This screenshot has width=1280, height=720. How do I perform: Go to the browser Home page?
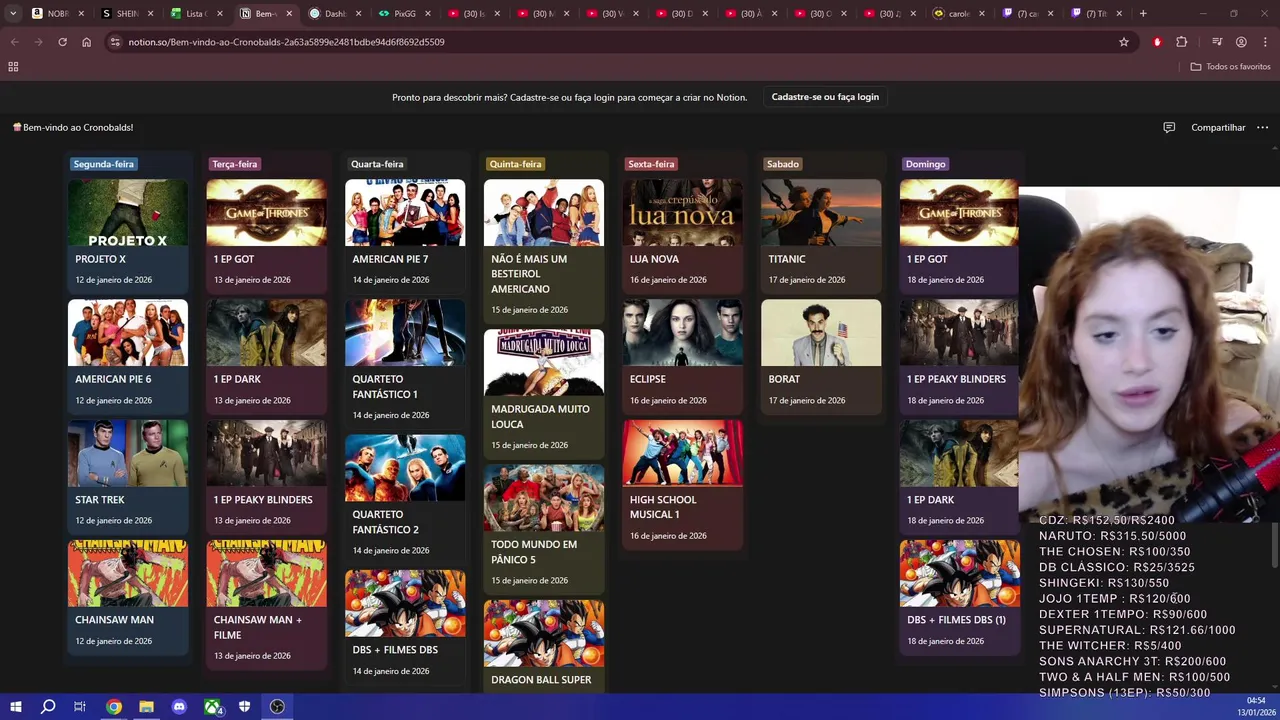[86, 42]
